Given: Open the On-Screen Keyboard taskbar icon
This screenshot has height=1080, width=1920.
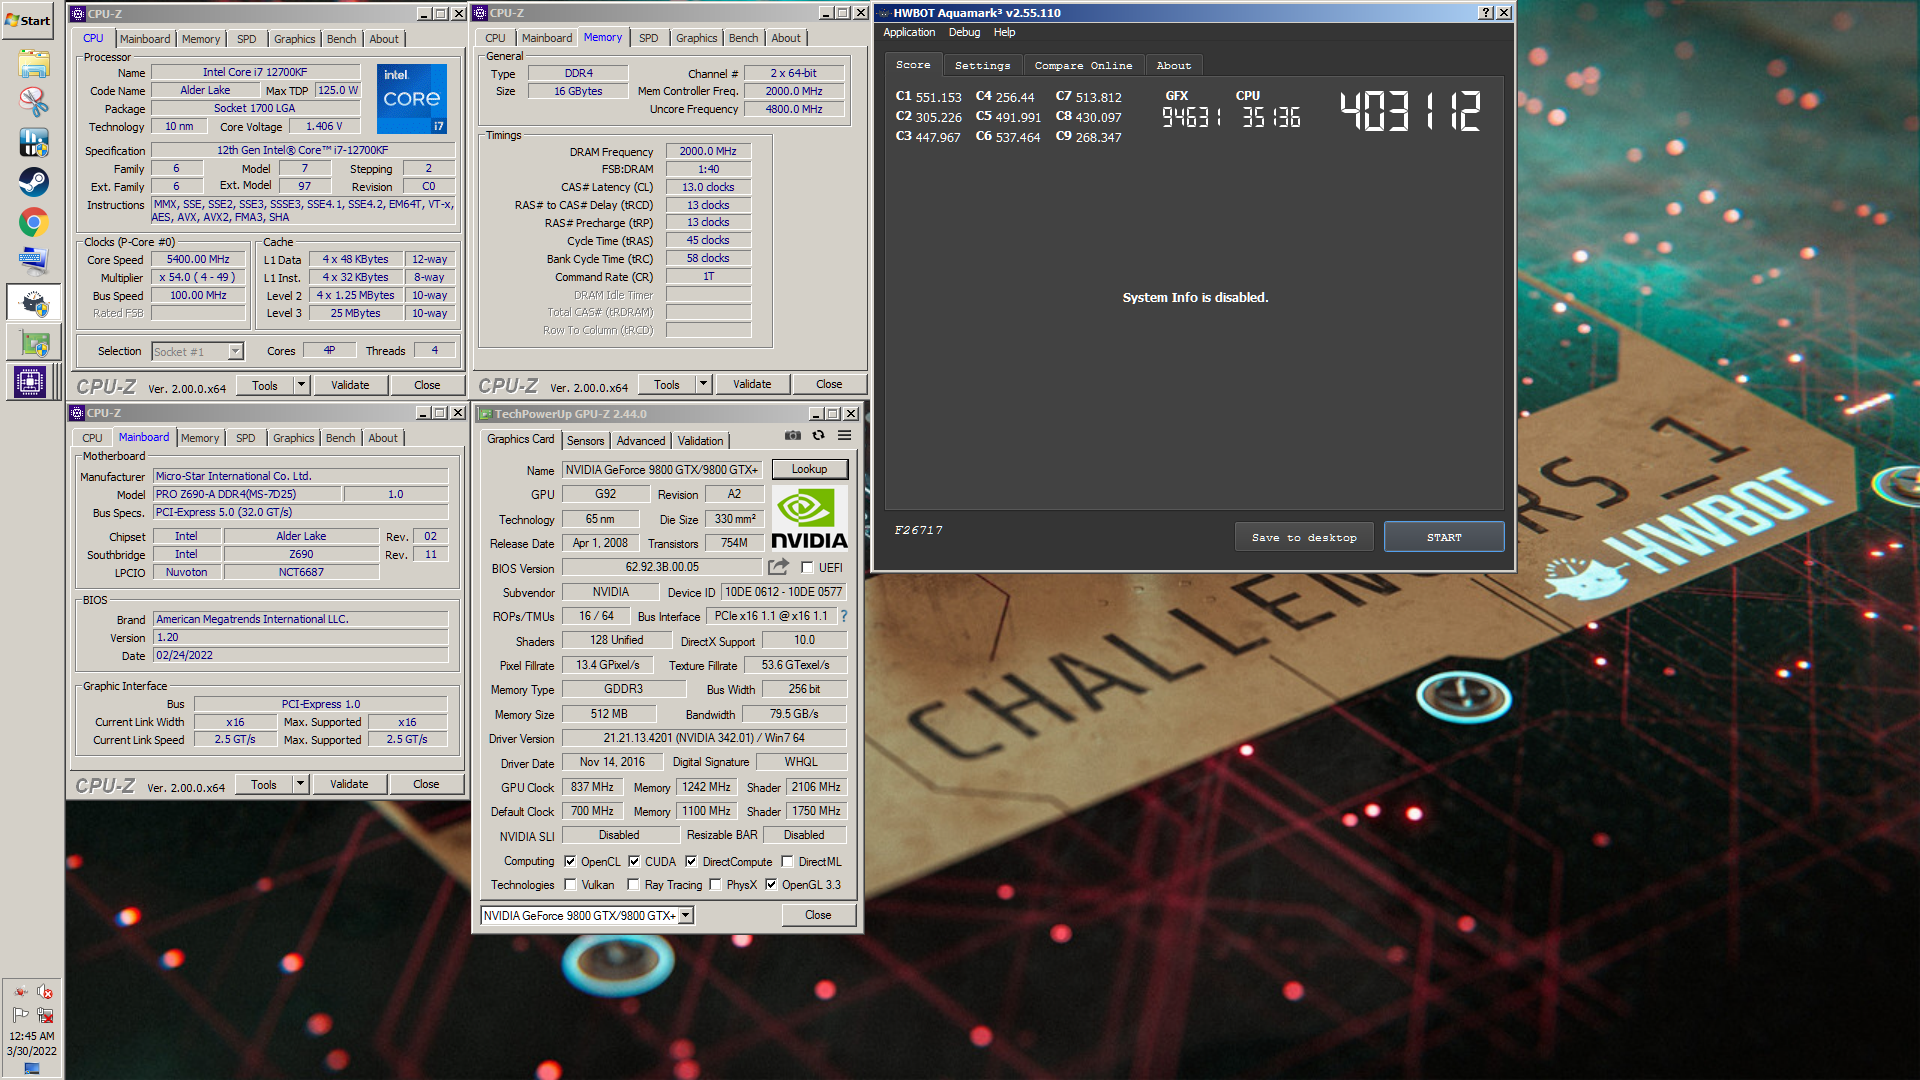Looking at the screenshot, I should (33, 261).
